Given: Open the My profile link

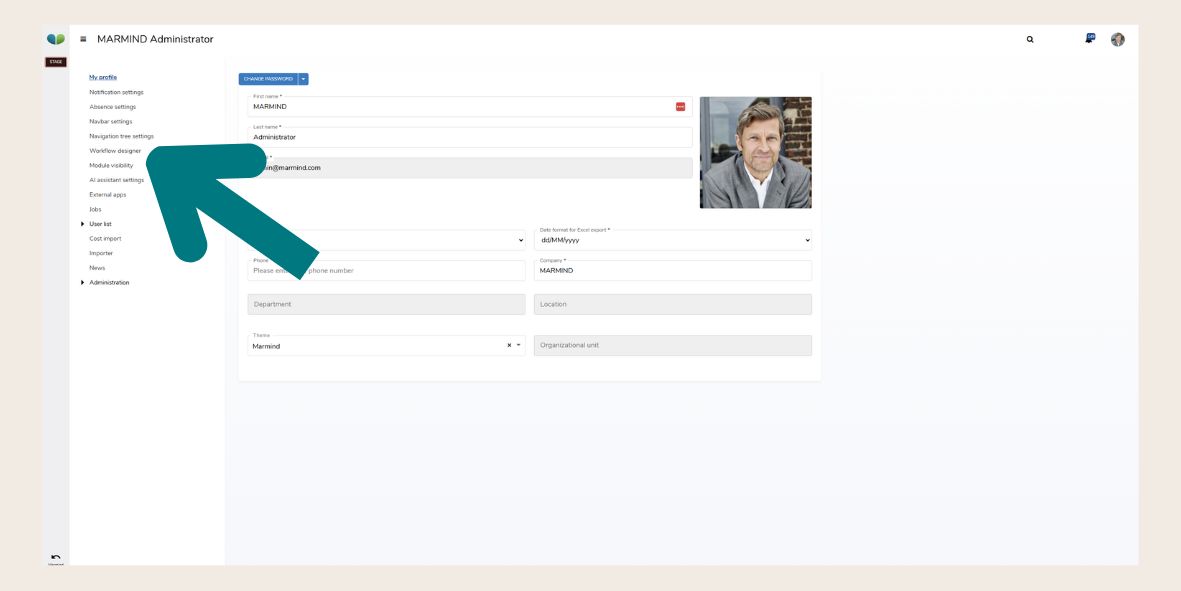Looking at the screenshot, I should 101,76.
